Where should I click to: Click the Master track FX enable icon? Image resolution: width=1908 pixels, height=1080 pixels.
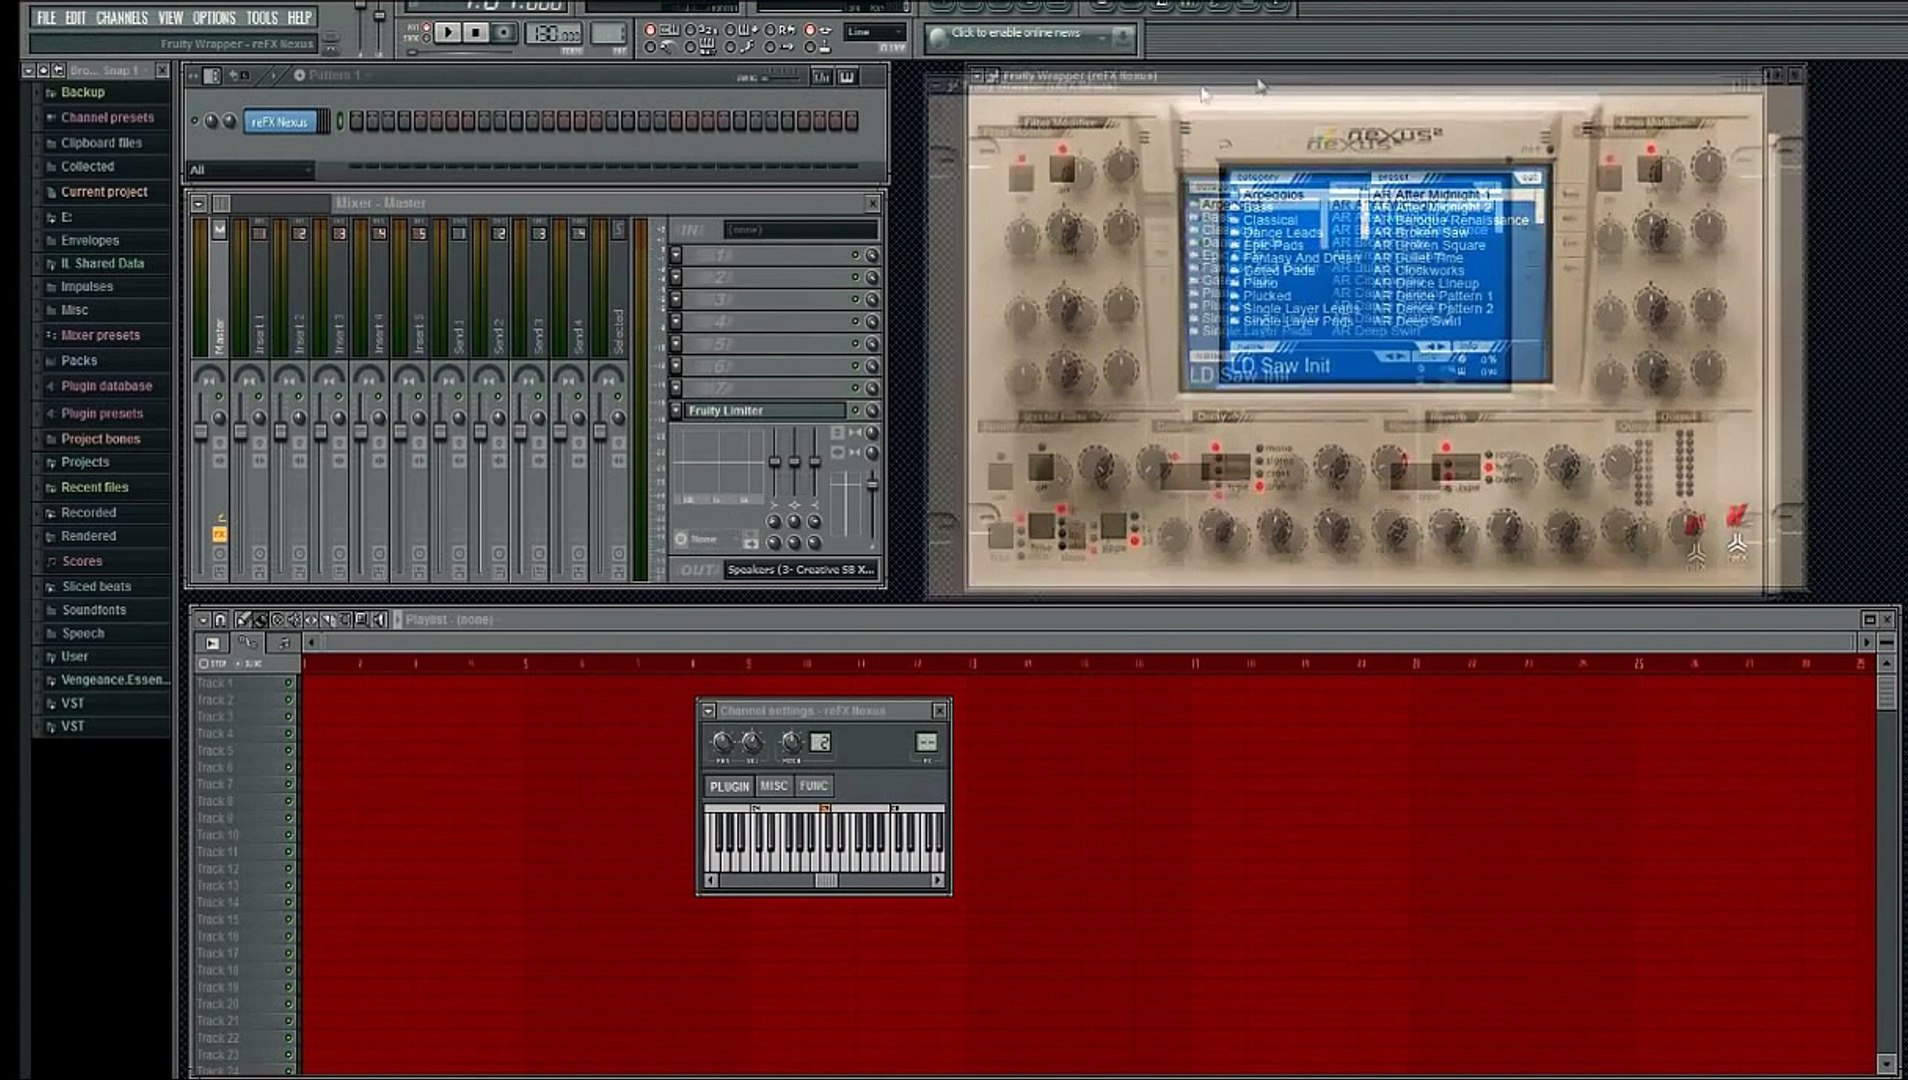219,535
